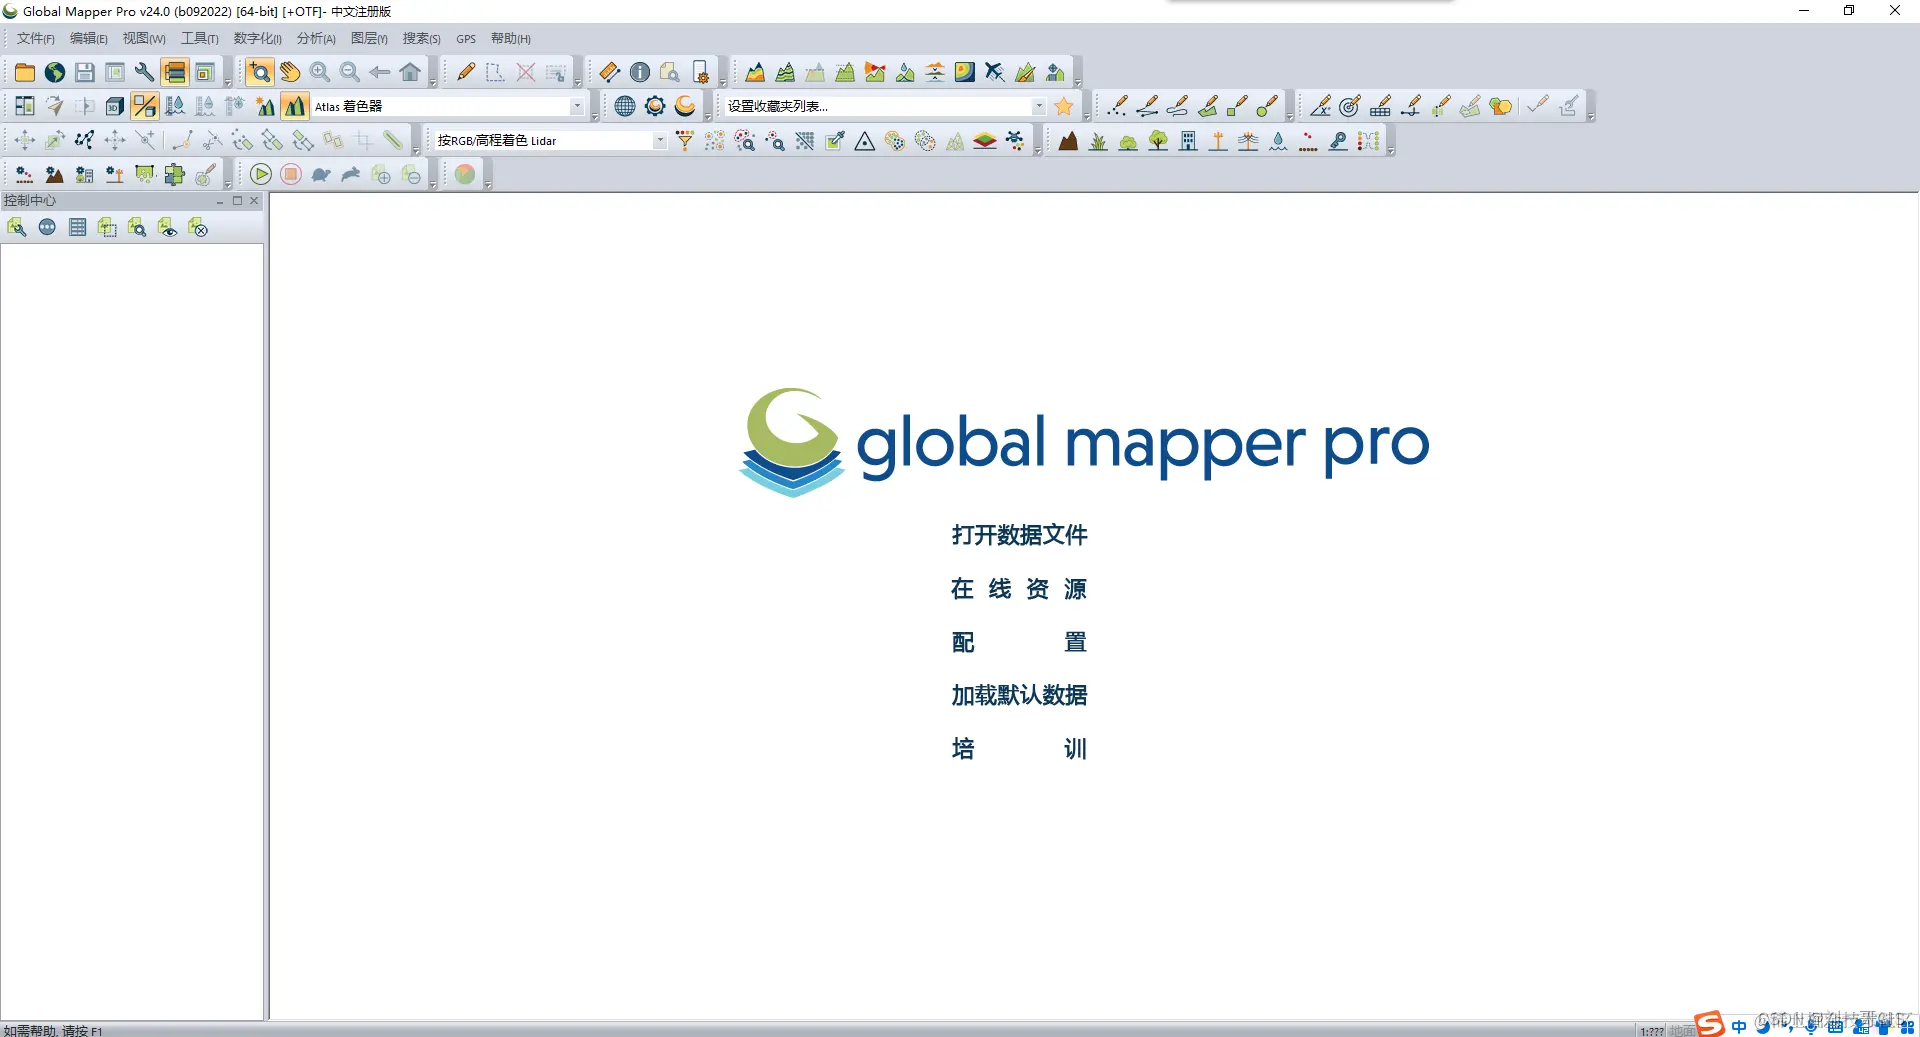This screenshot has height=1037, width=1920.
Task: Click the Lidar building classification icon
Action: click(1188, 141)
